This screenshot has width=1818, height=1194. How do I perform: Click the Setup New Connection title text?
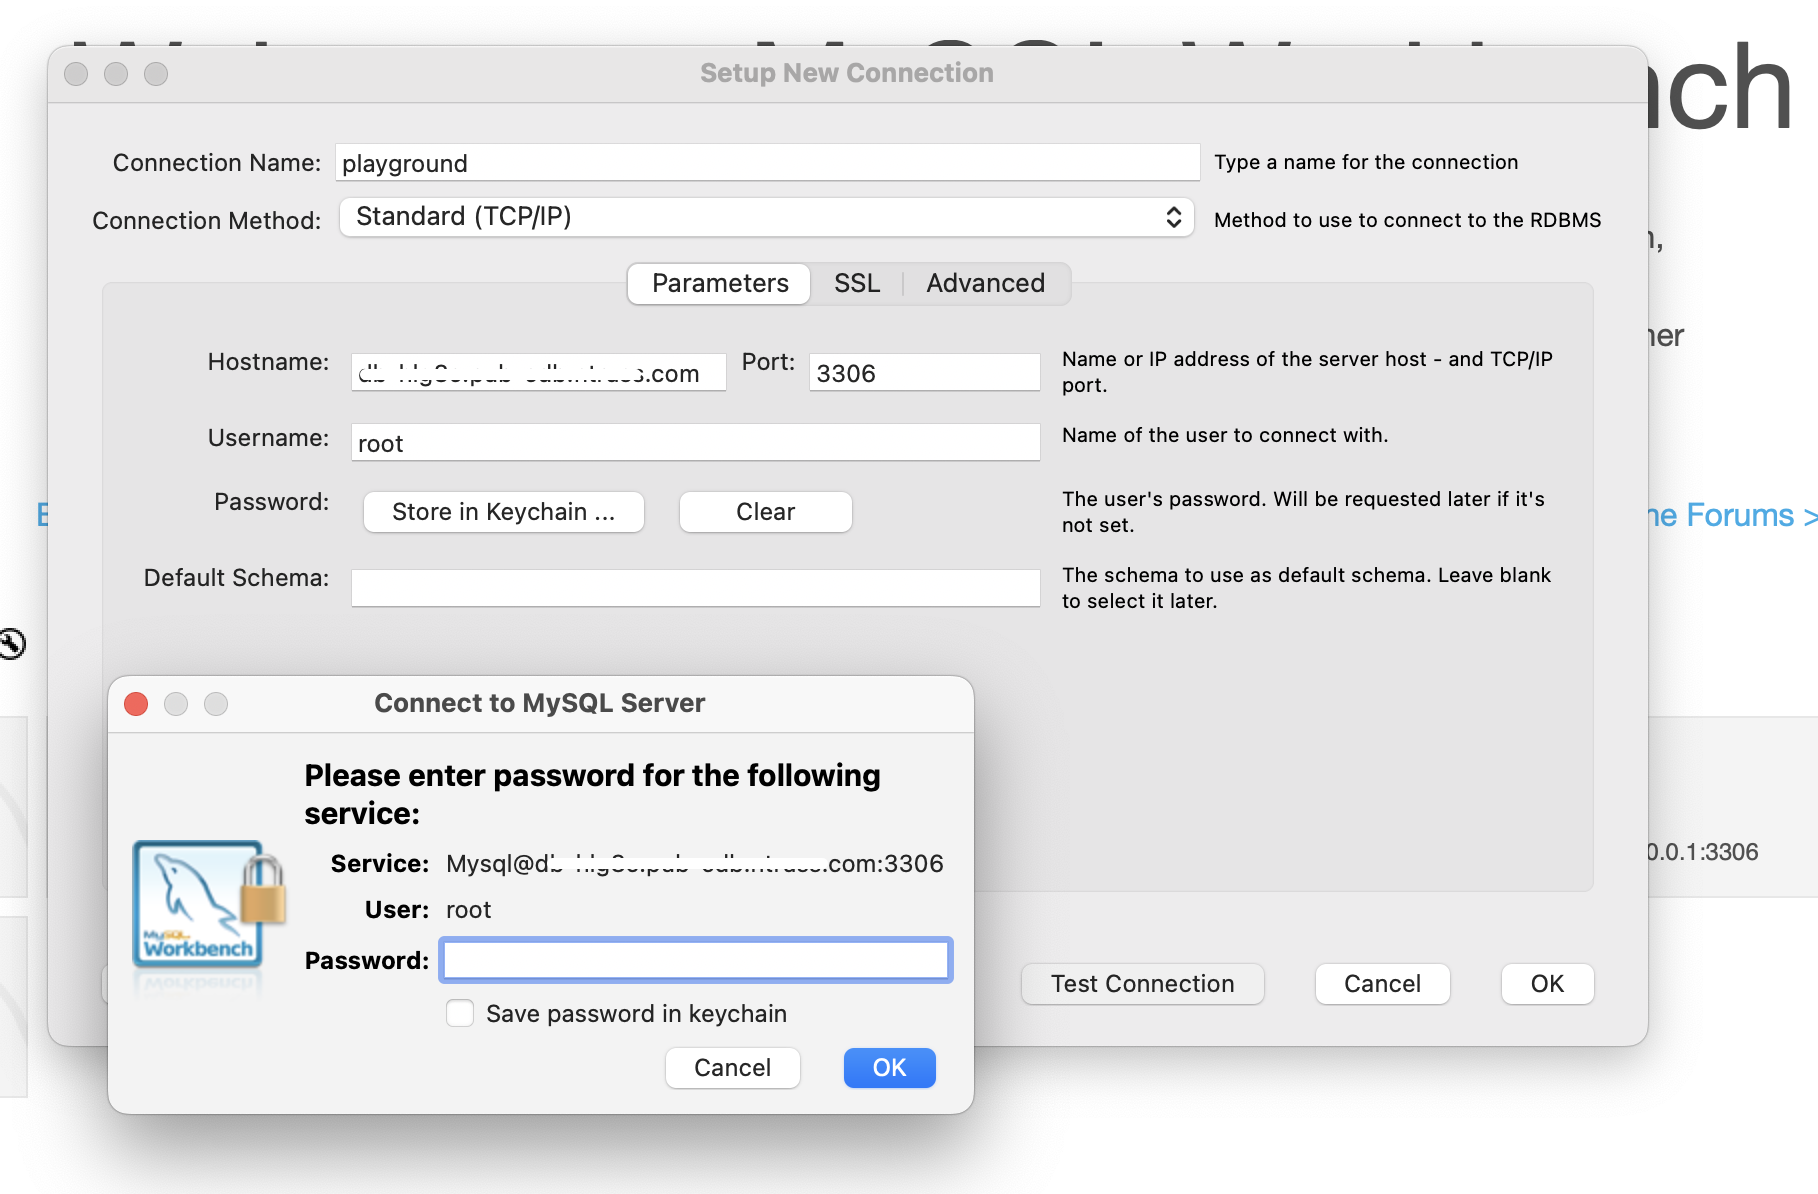(x=847, y=73)
